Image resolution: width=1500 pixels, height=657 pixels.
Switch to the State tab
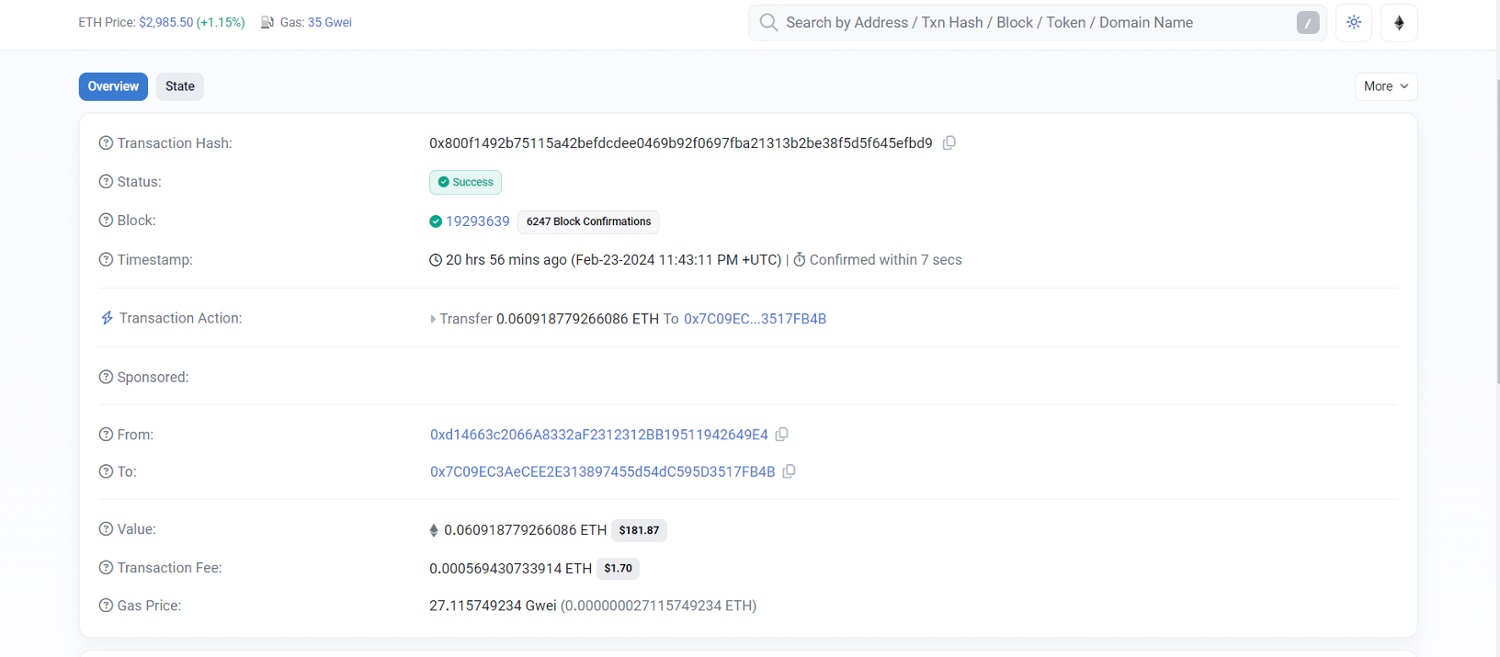pyautogui.click(x=180, y=87)
